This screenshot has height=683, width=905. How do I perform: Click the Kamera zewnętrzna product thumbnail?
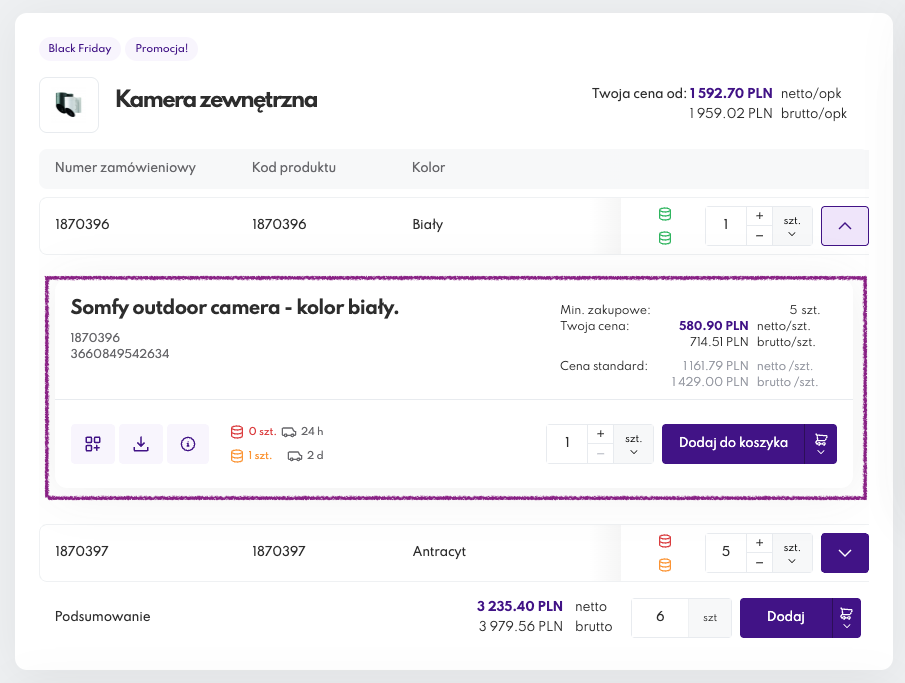tap(69, 105)
